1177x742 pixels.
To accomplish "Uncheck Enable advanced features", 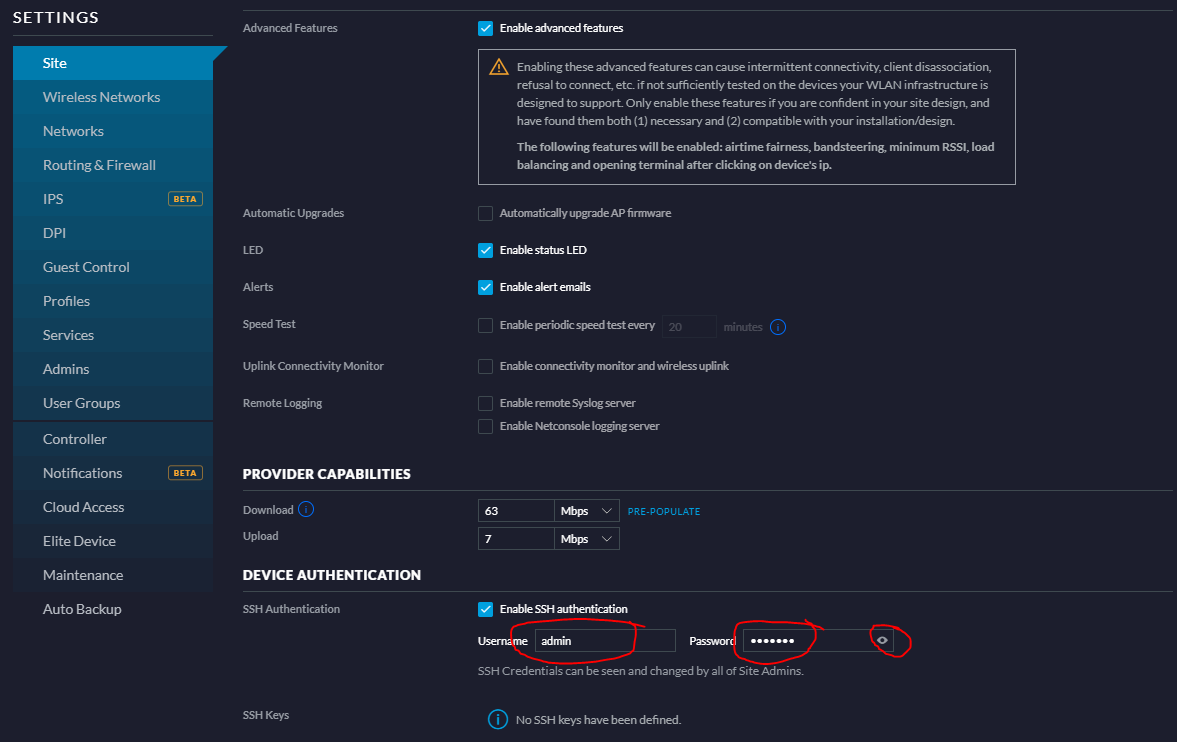I will point(486,28).
